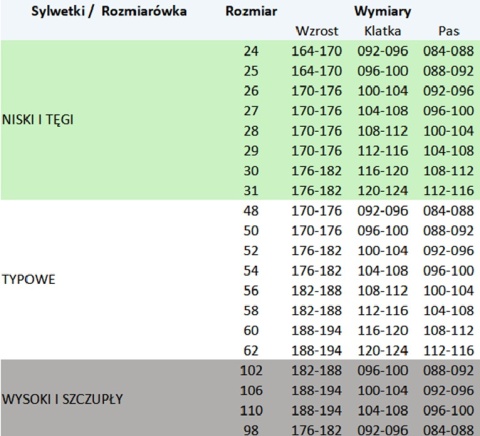Viewport: 480px width, 436px height.
Task: Click size 24 cell
Action: pos(251,51)
